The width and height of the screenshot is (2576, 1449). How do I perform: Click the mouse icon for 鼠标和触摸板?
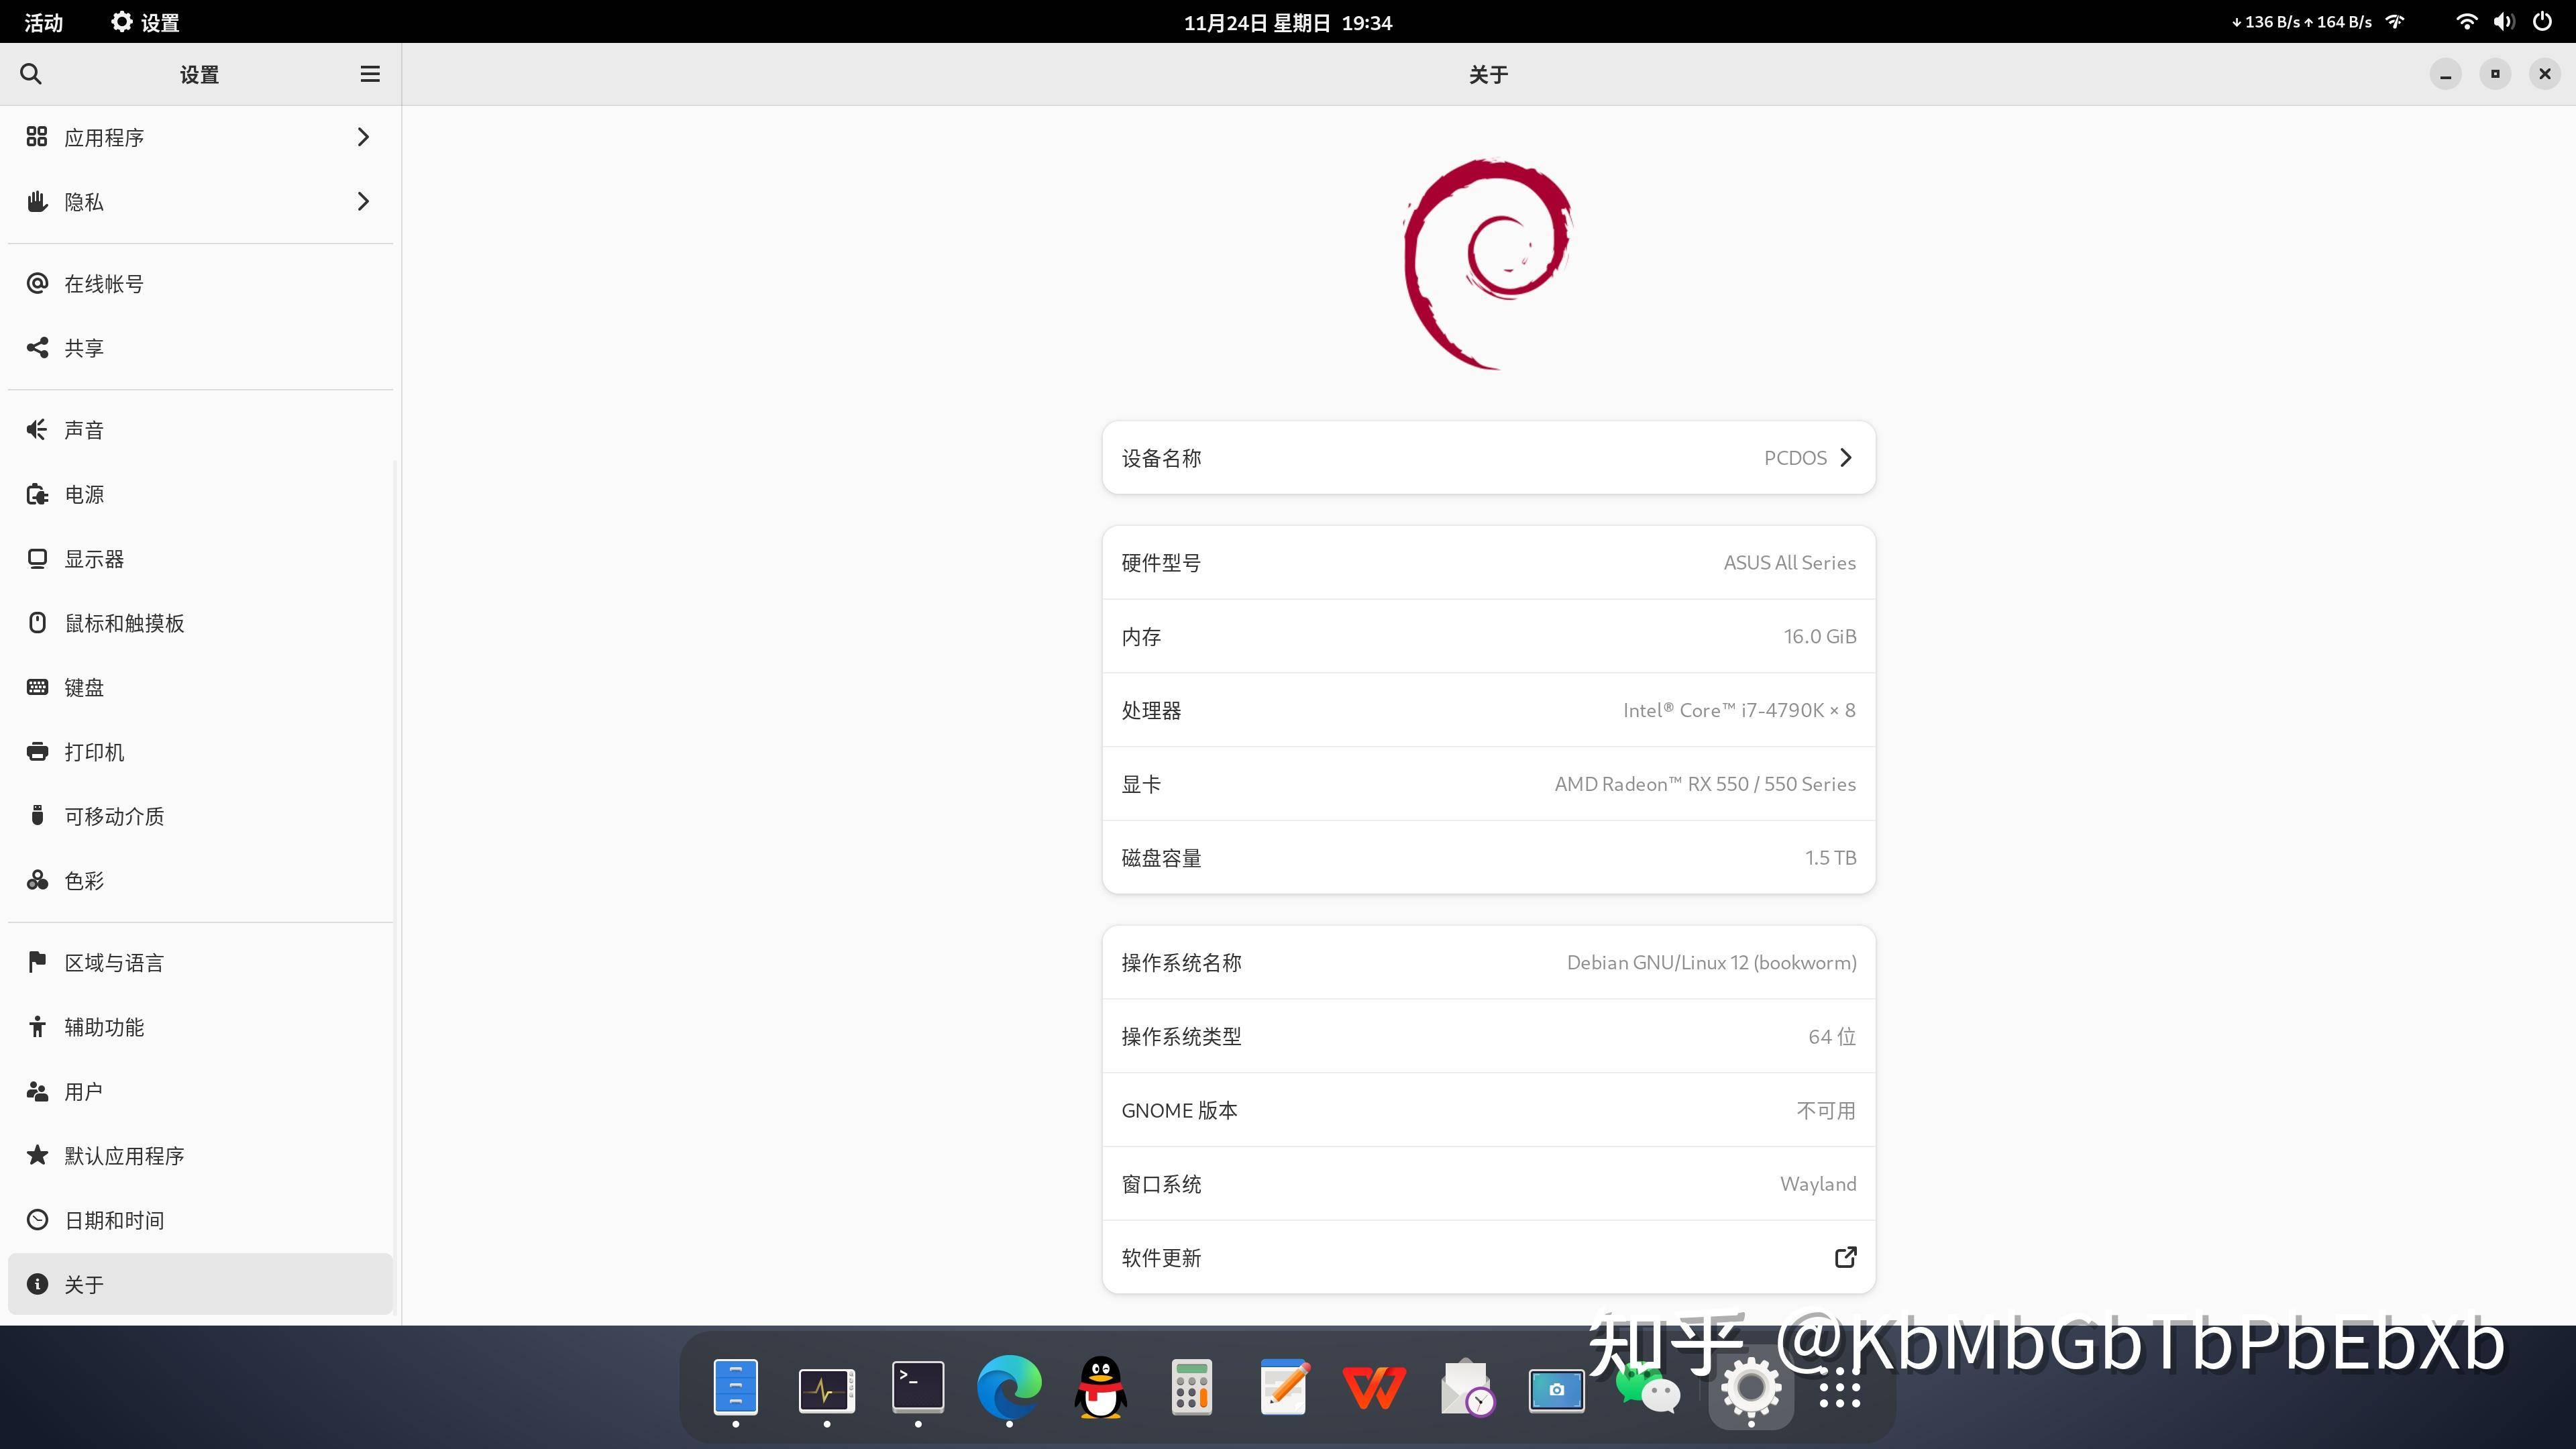[37, 623]
